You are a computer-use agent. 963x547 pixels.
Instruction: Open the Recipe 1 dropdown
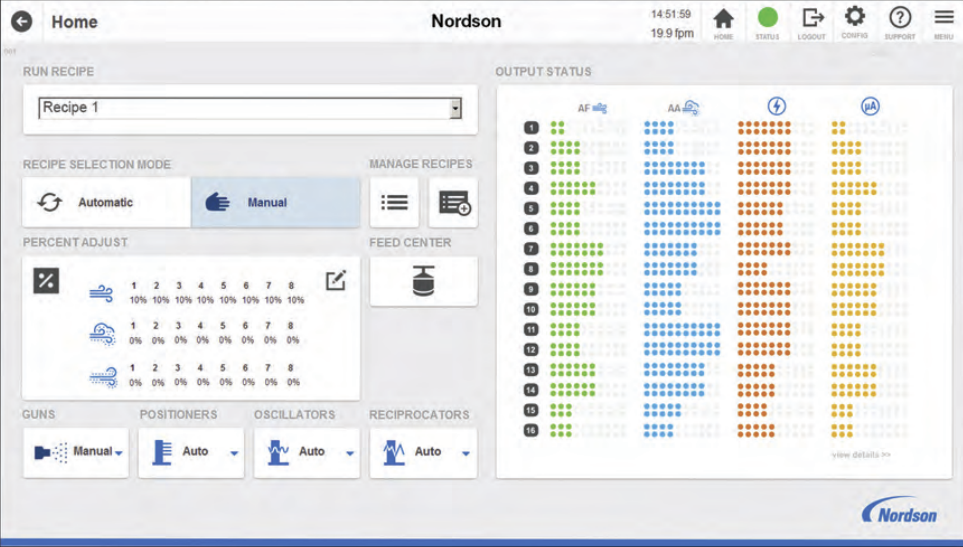pos(250,108)
